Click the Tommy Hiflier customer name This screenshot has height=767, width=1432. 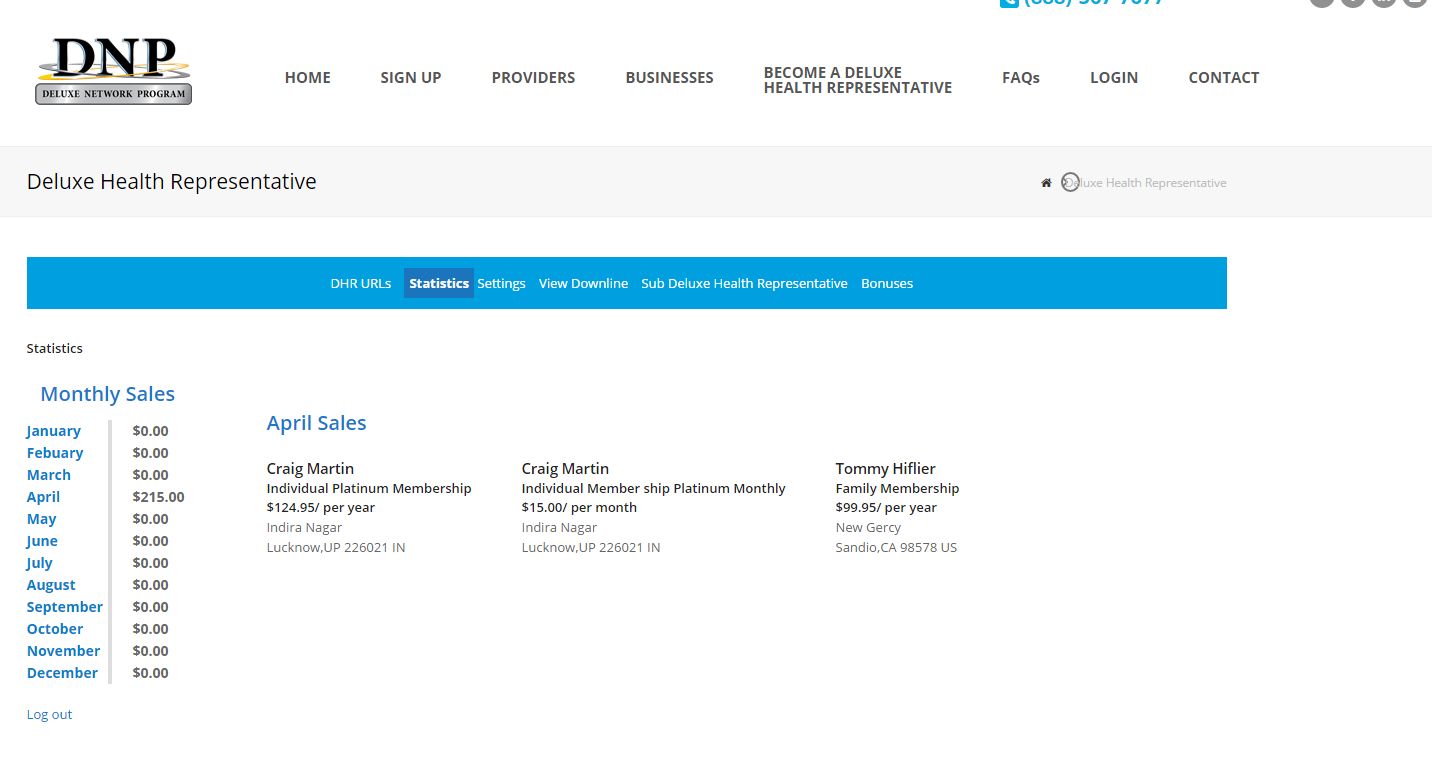pyautogui.click(x=886, y=469)
